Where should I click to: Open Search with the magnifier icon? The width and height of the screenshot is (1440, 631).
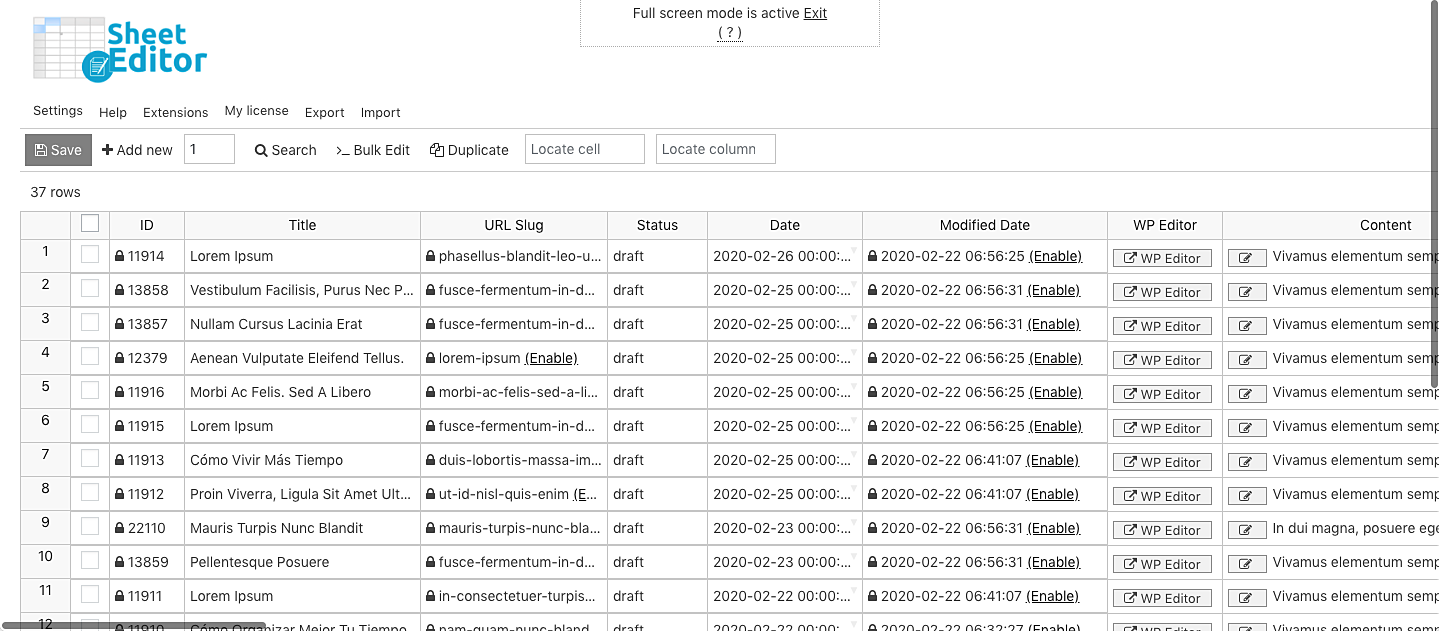click(x=285, y=150)
